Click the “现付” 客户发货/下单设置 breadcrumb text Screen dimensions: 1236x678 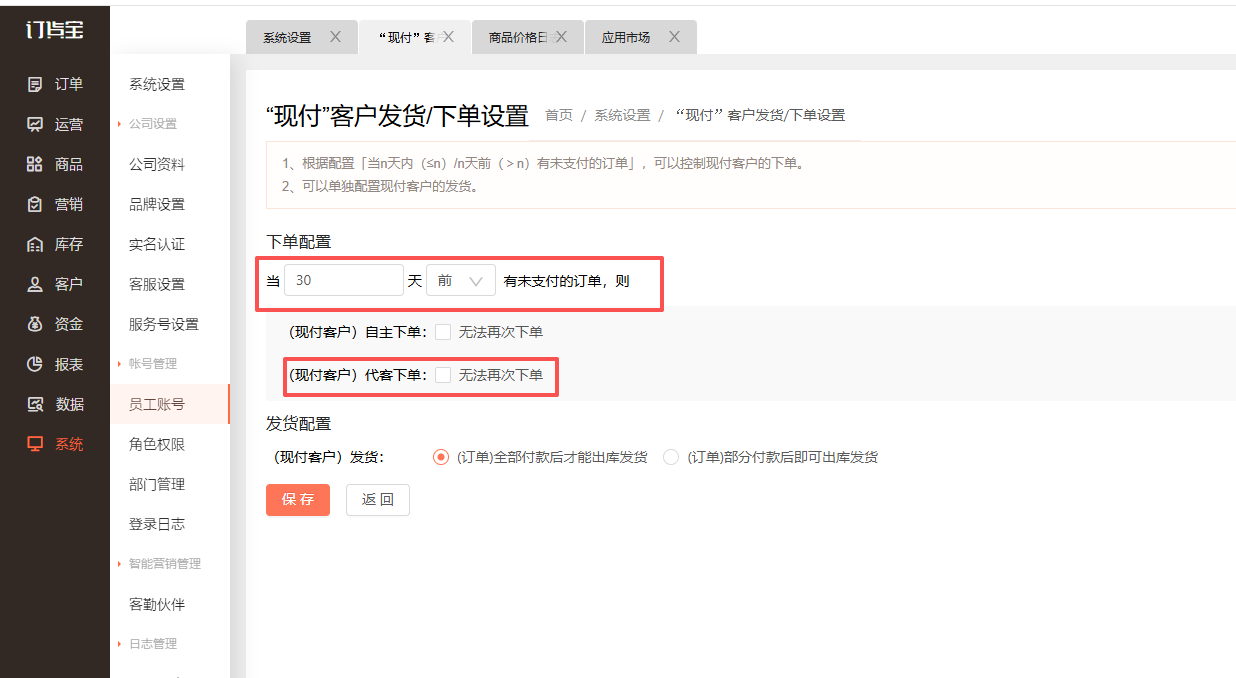point(761,116)
